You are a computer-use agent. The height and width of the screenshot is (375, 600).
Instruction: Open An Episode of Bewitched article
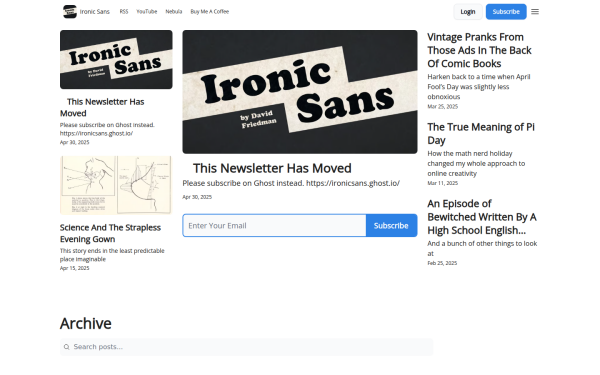482,217
